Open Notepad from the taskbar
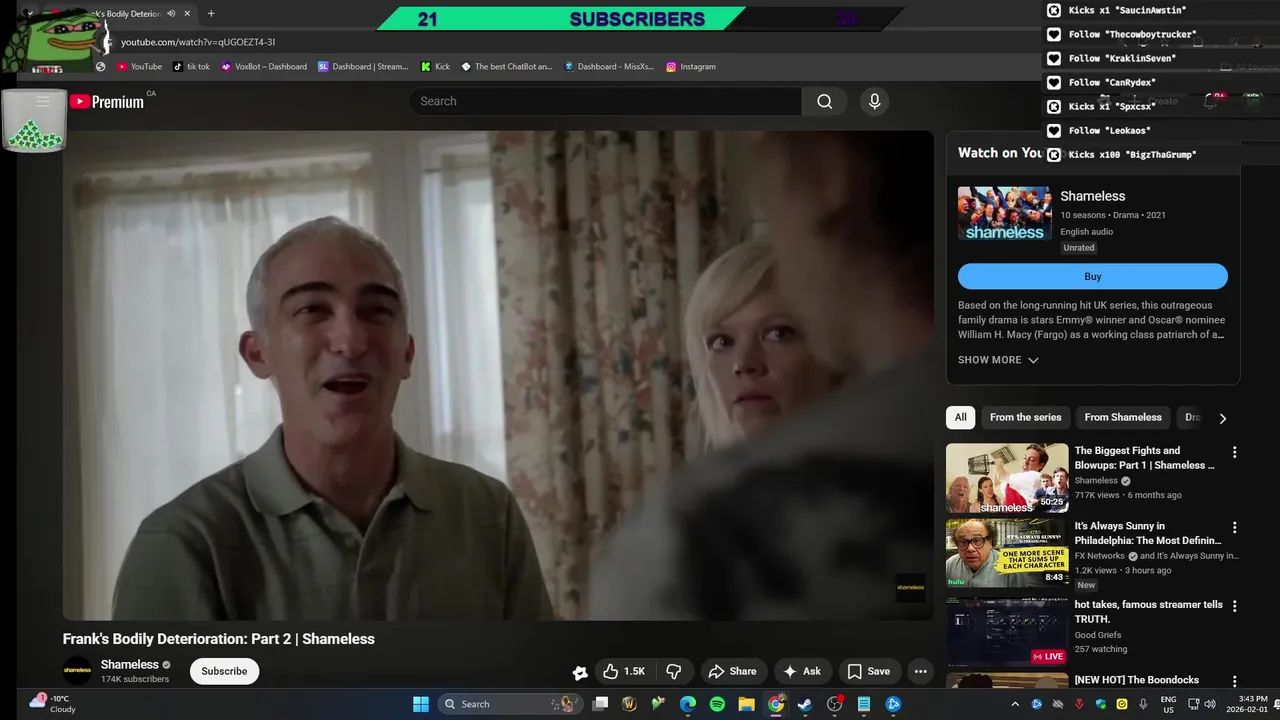1280x720 pixels. point(864,704)
